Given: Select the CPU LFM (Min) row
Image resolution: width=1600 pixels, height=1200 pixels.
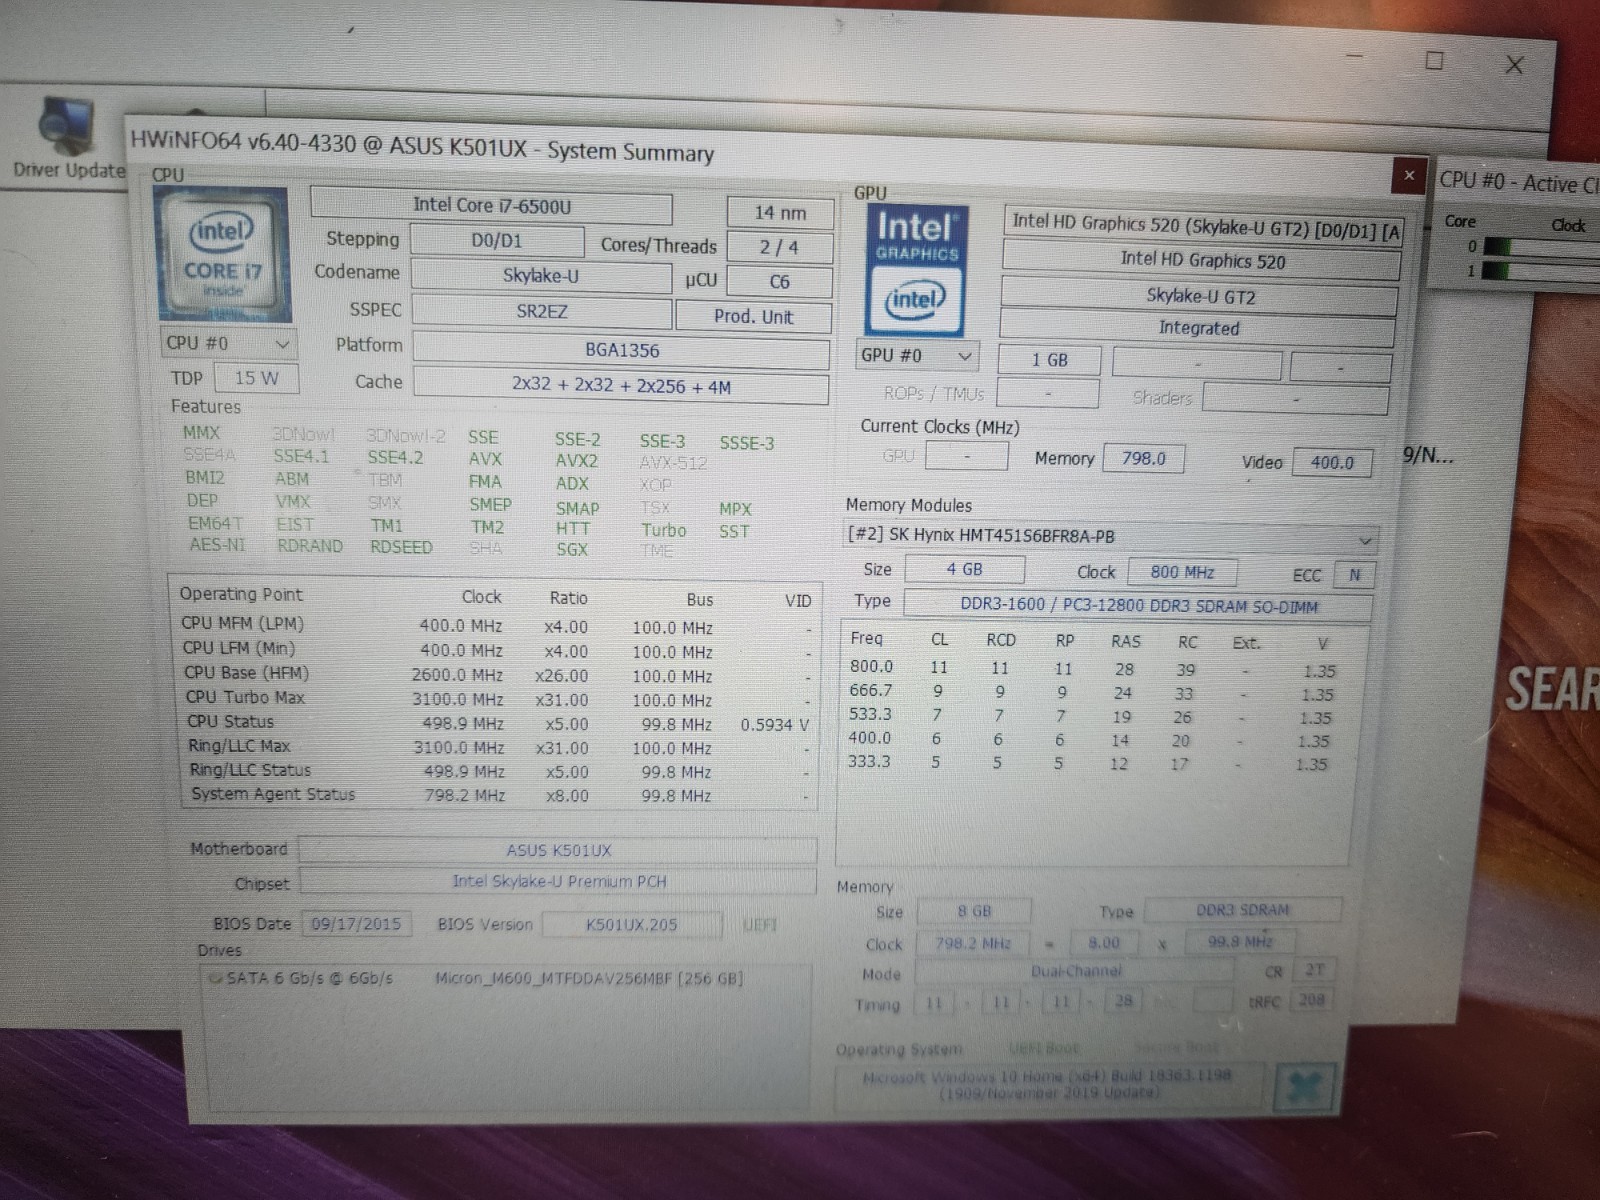Looking at the screenshot, I should pyautogui.click(x=496, y=651).
